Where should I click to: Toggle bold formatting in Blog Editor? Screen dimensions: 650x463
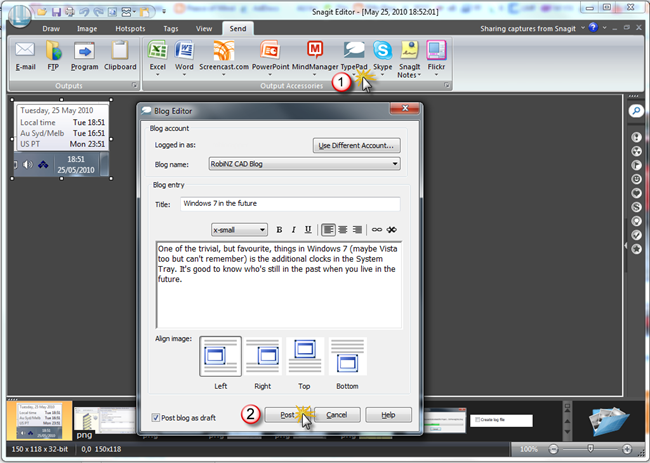[x=279, y=229]
